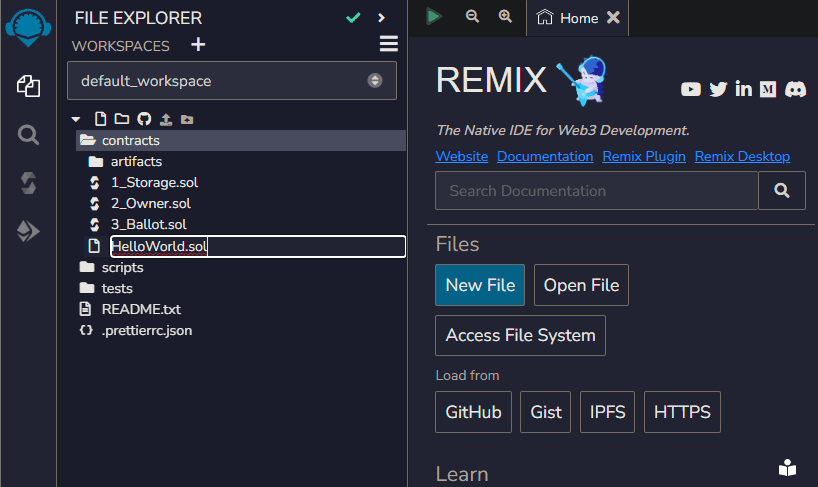Collapse the contracts folder
Screen dimensions: 818x487
coord(240,141)
